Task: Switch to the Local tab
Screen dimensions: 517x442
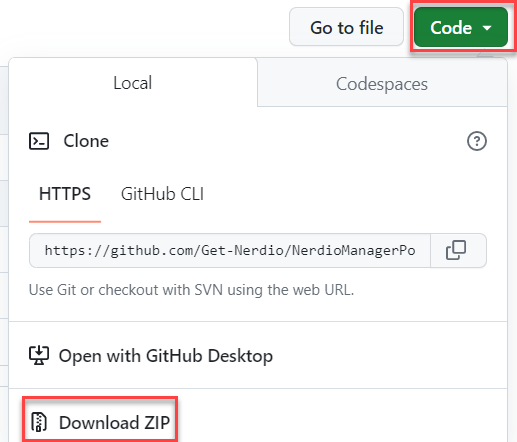Action: tap(133, 82)
